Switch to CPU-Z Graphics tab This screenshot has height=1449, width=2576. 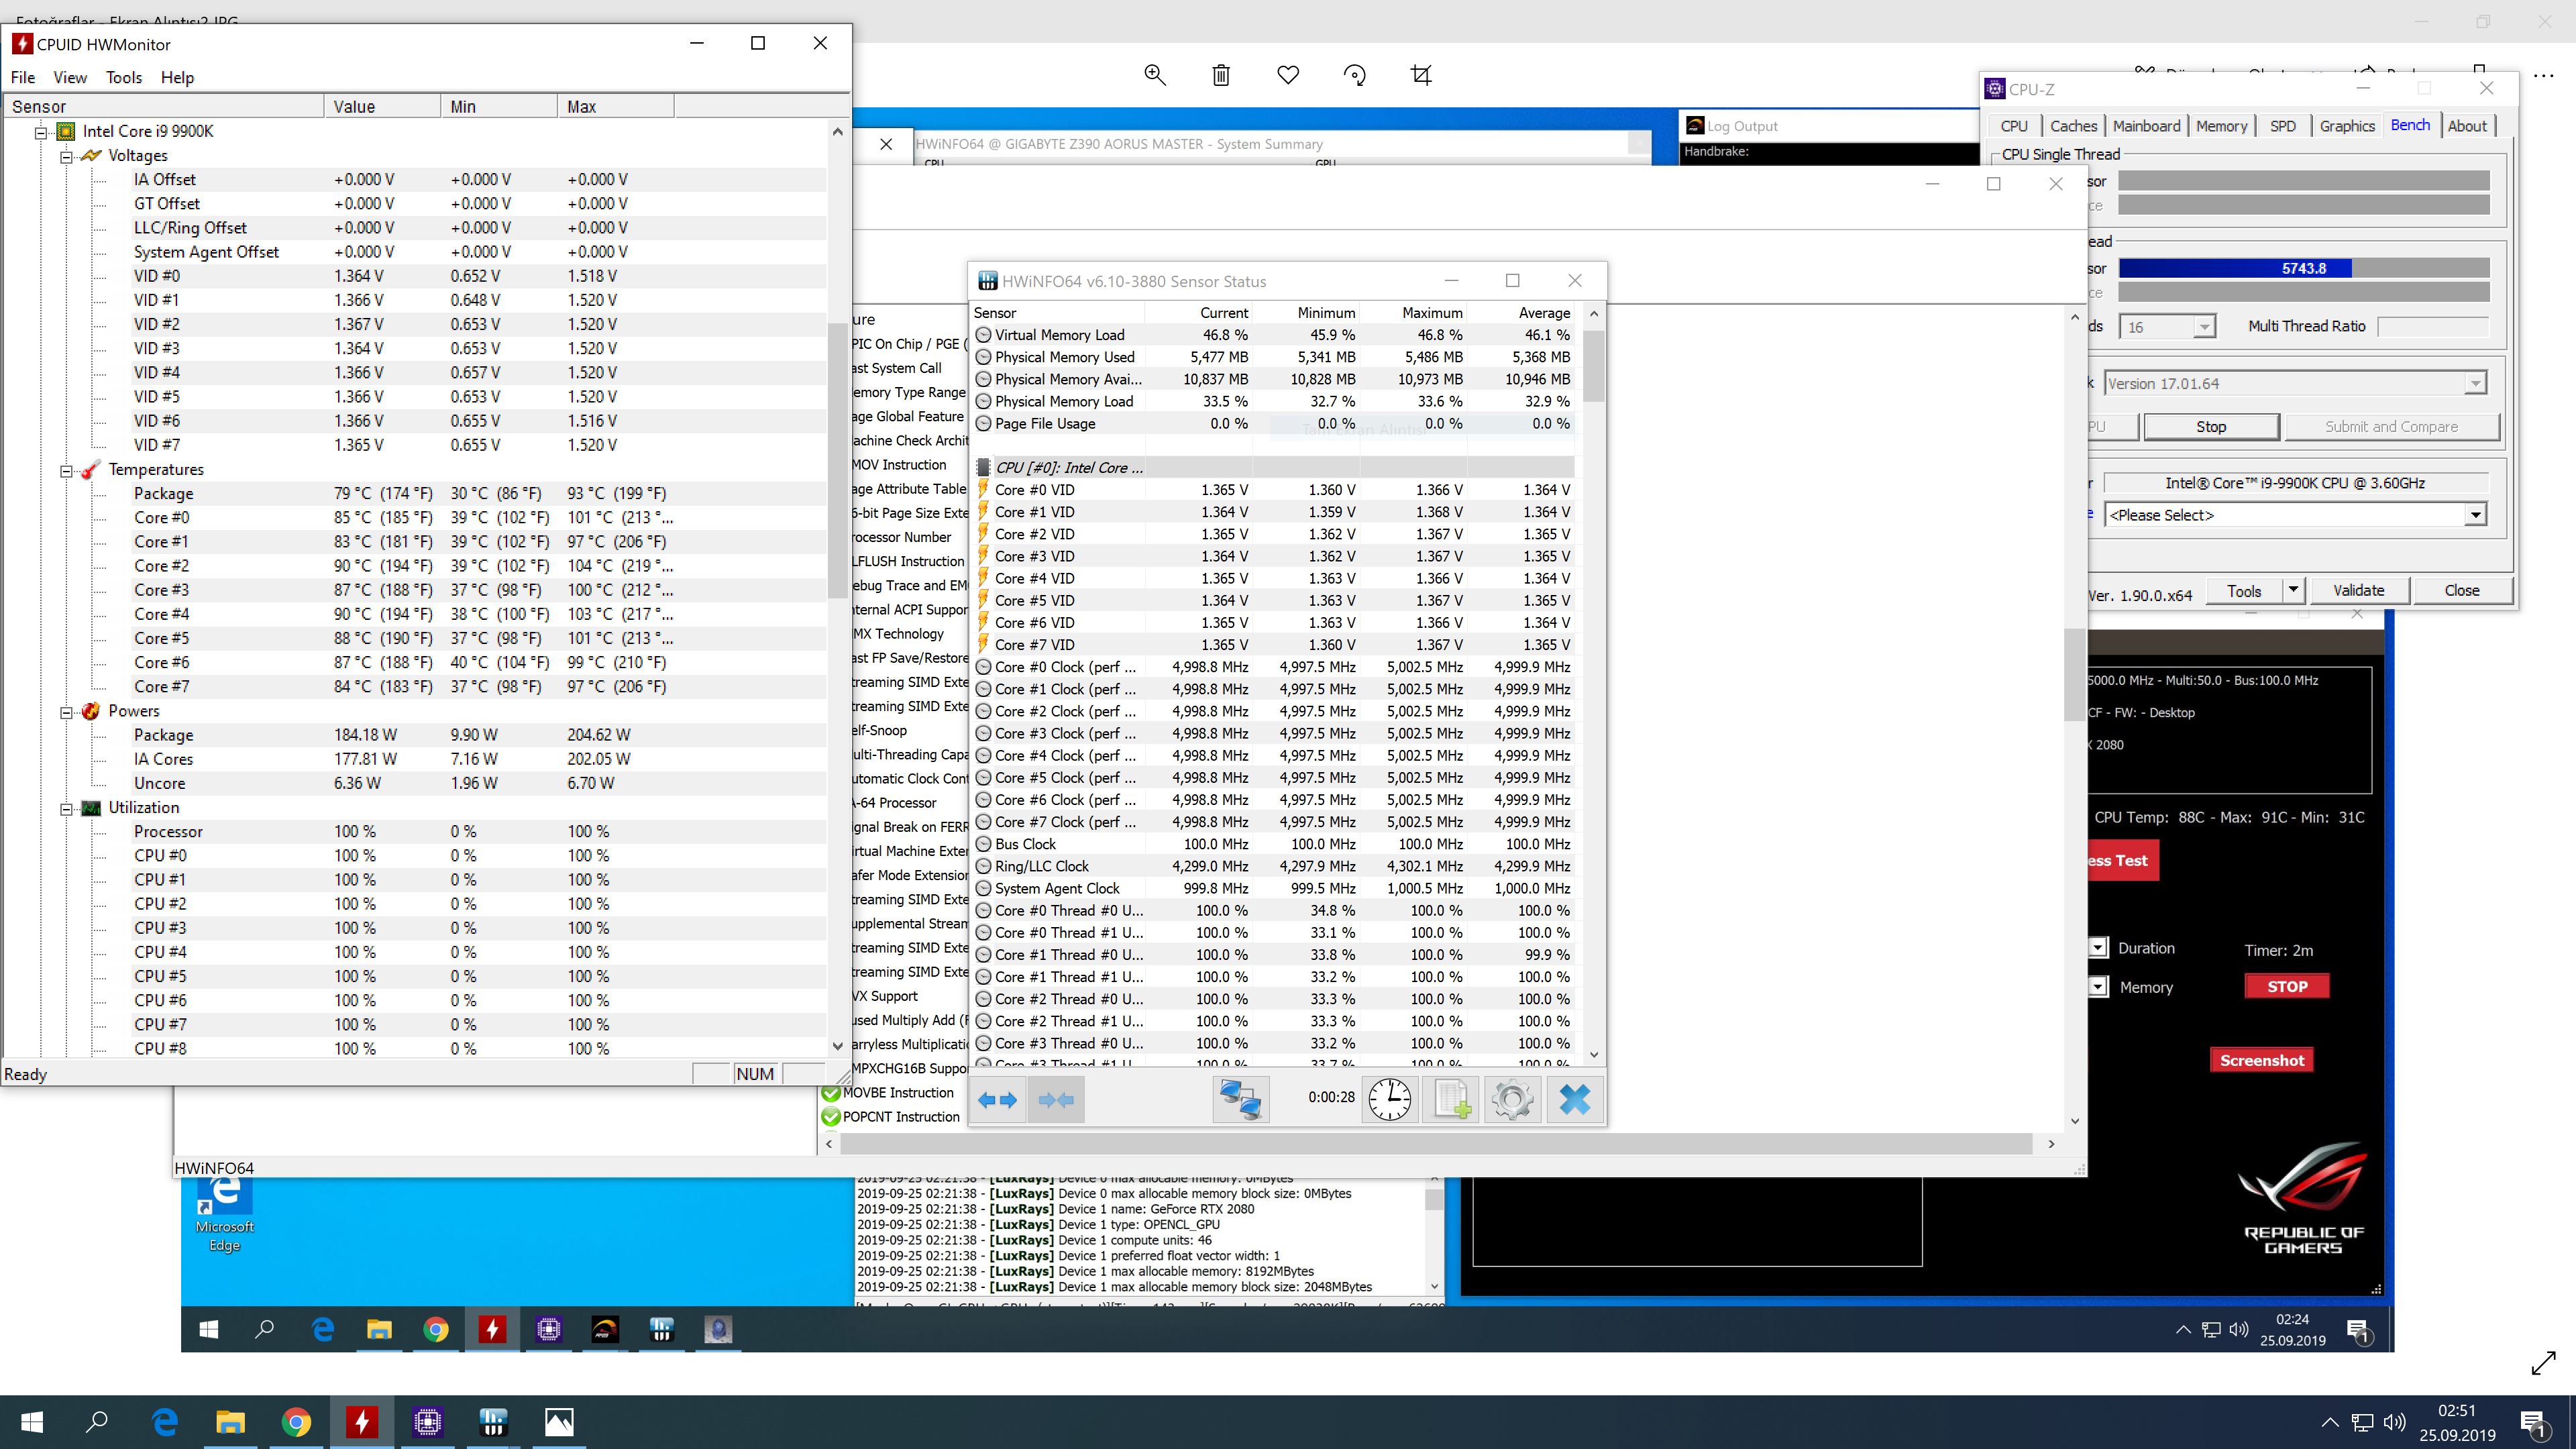point(2346,126)
